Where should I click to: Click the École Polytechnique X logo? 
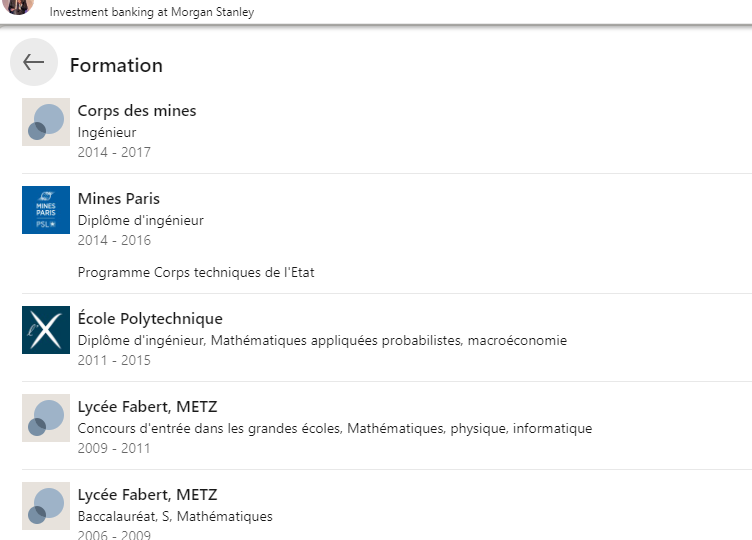(46, 330)
